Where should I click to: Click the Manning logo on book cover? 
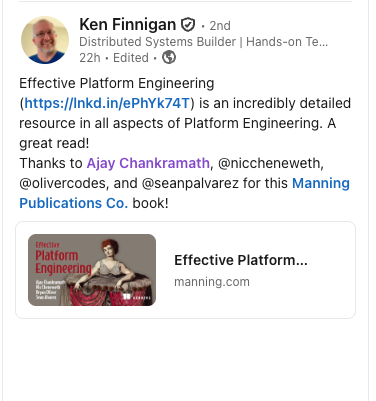click(x=137, y=297)
